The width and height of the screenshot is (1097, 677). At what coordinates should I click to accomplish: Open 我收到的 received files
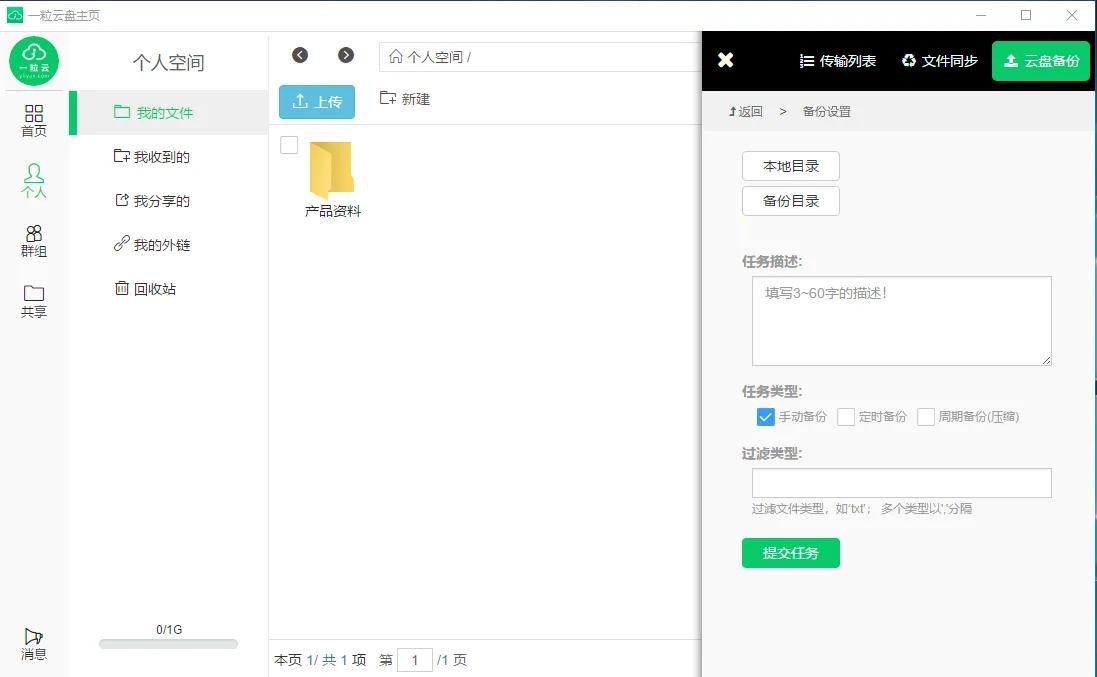point(152,157)
